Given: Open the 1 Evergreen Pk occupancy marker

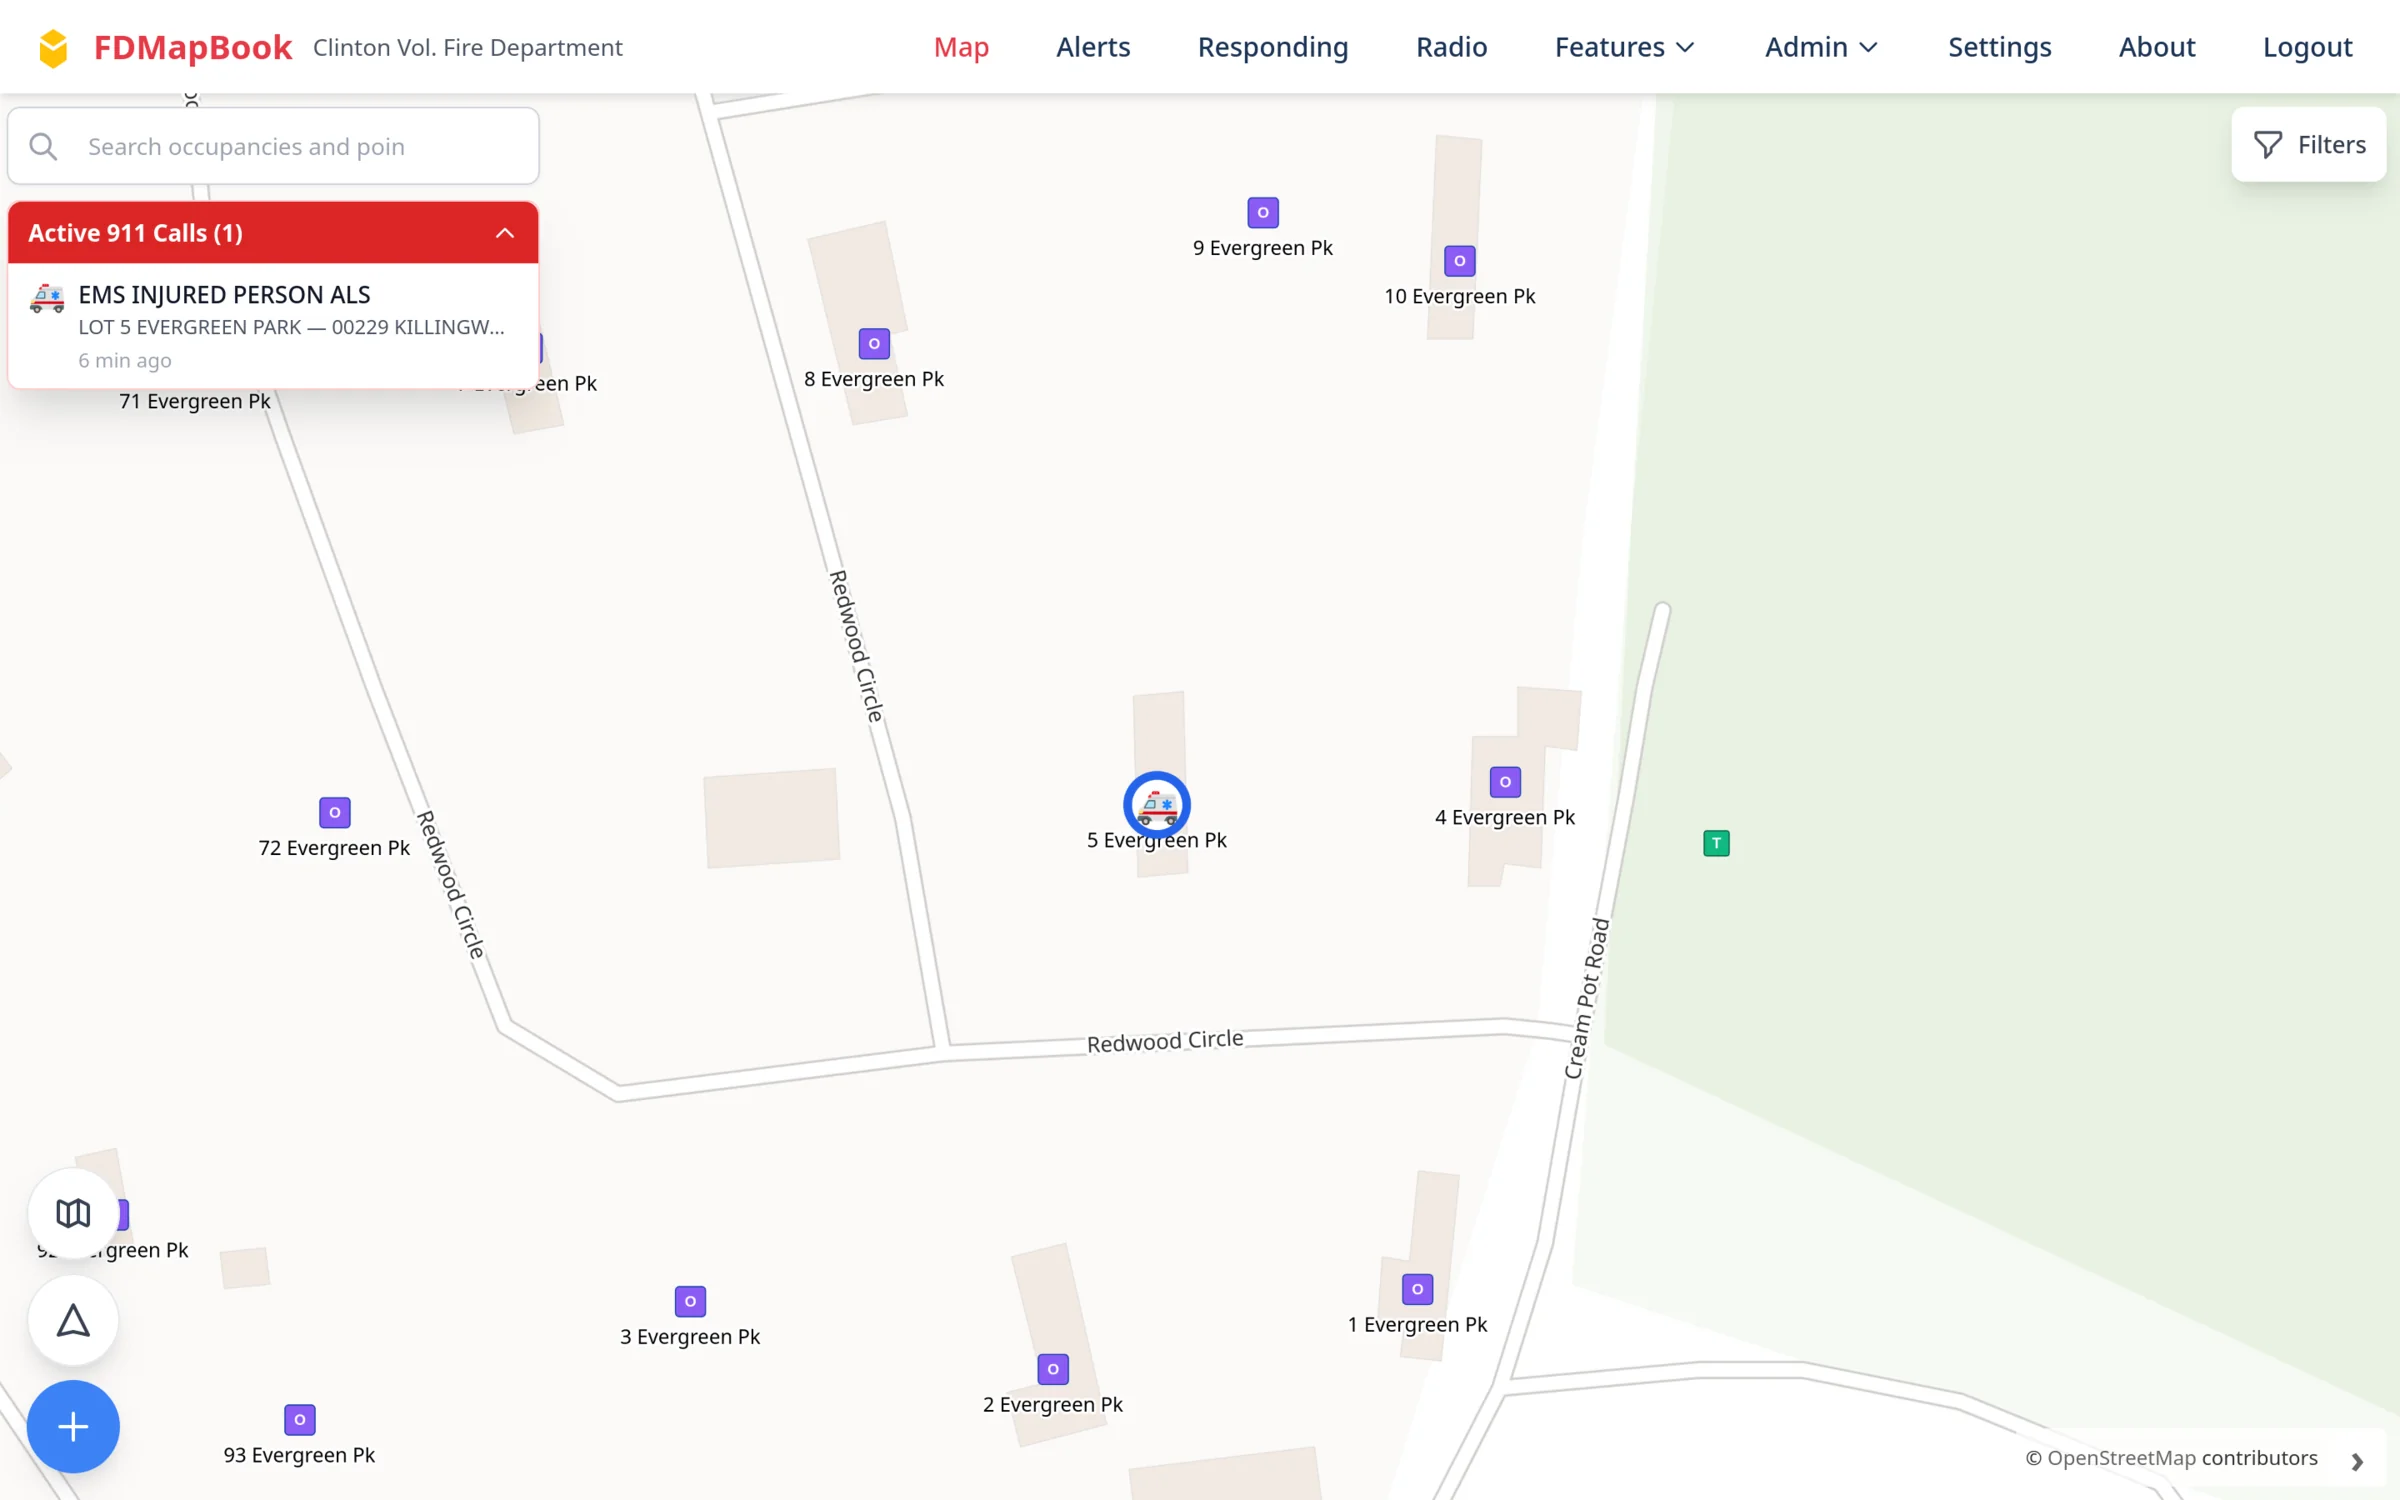Looking at the screenshot, I should click(x=1417, y=1289).
